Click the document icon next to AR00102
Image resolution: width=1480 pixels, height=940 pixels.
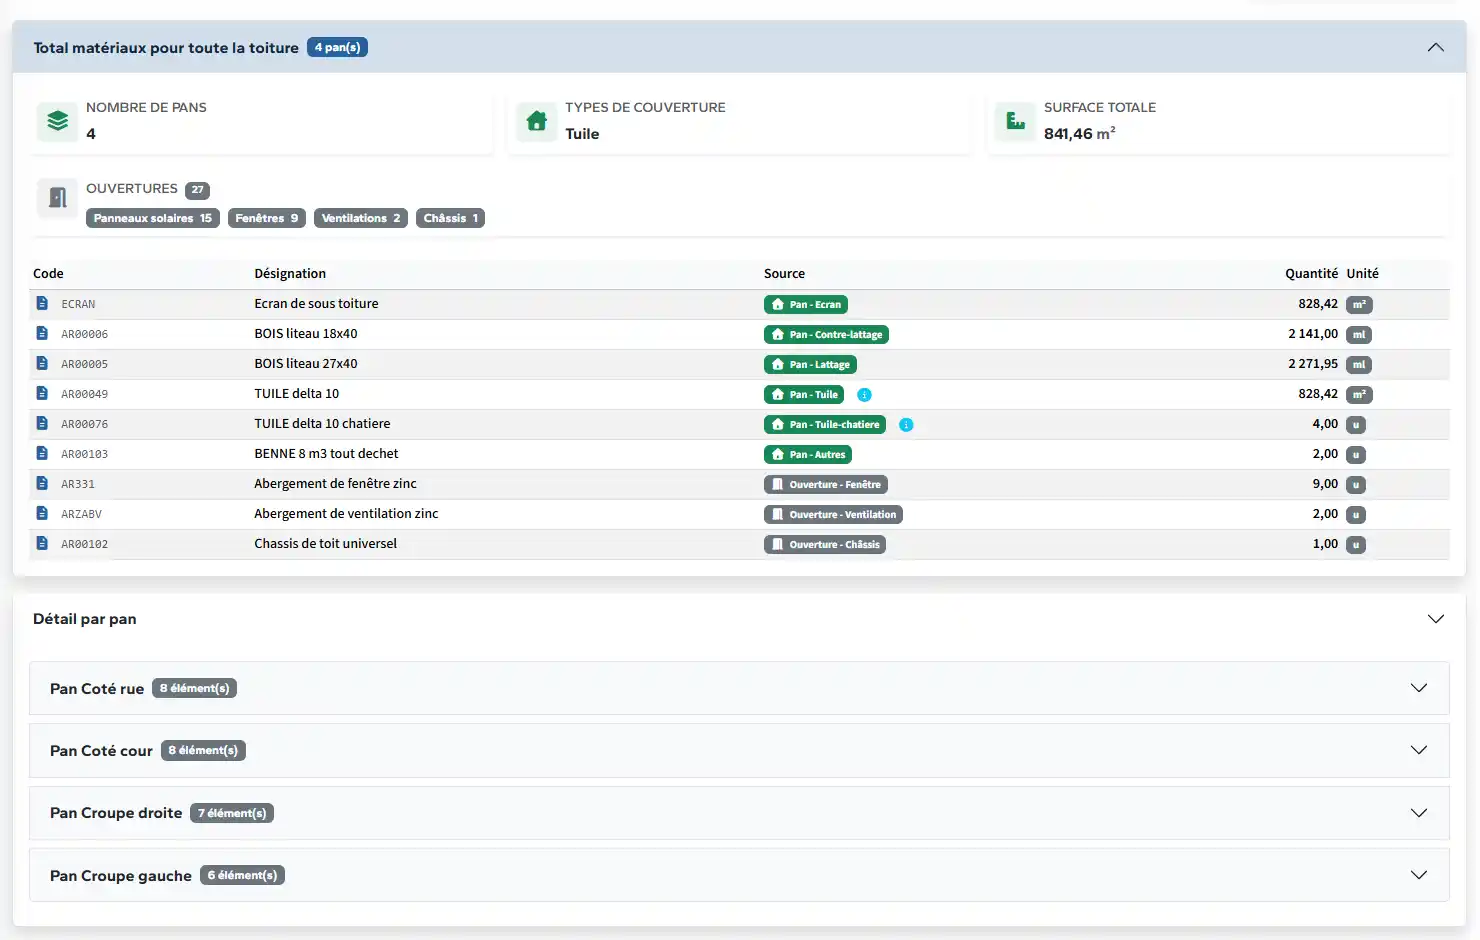point(42,543)
